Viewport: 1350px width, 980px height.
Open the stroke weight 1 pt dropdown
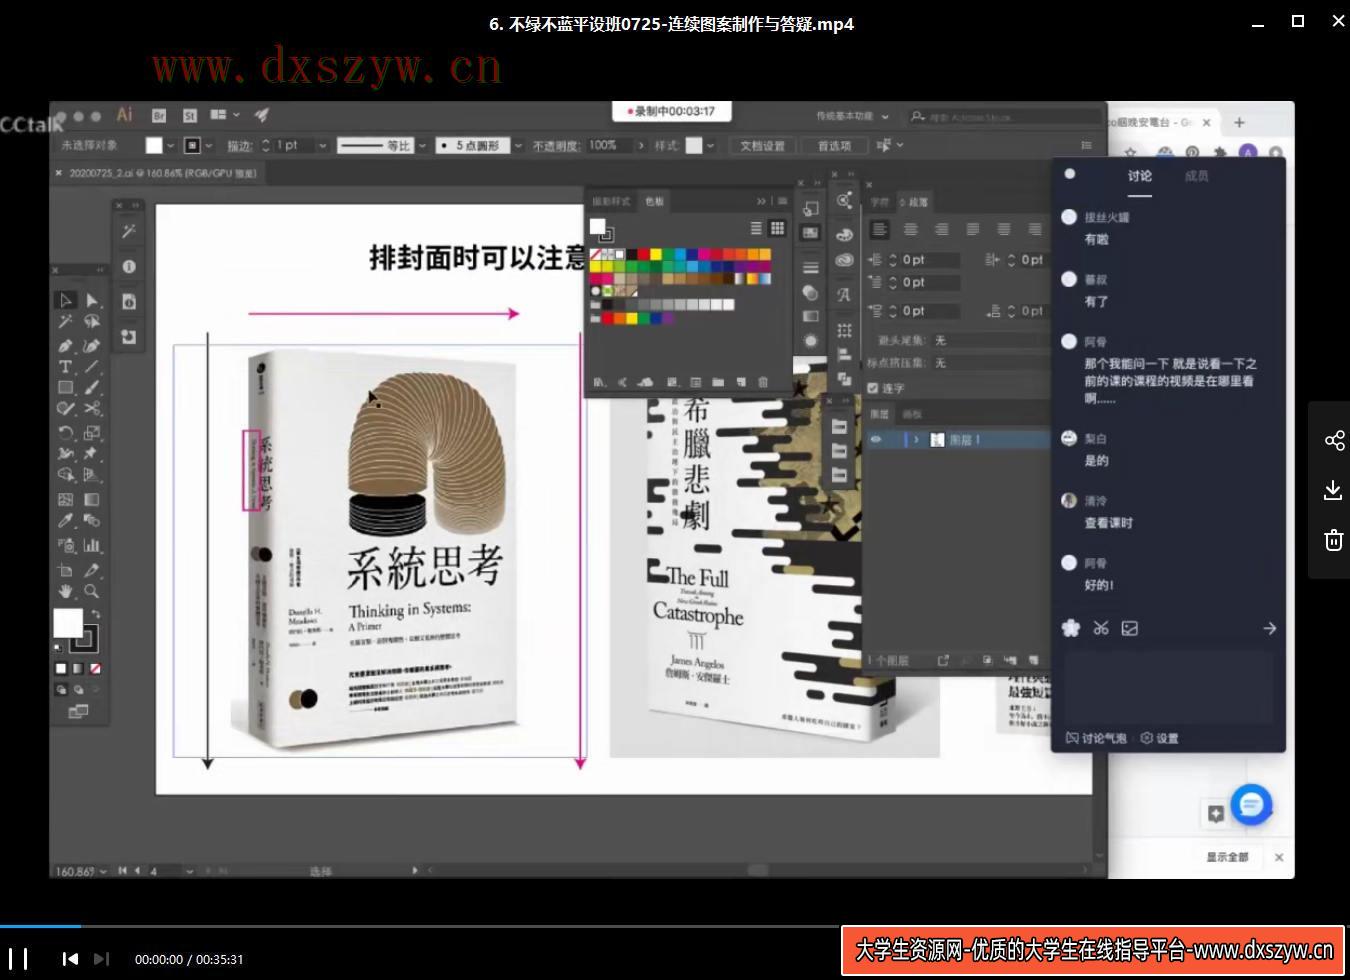point(323,145)
